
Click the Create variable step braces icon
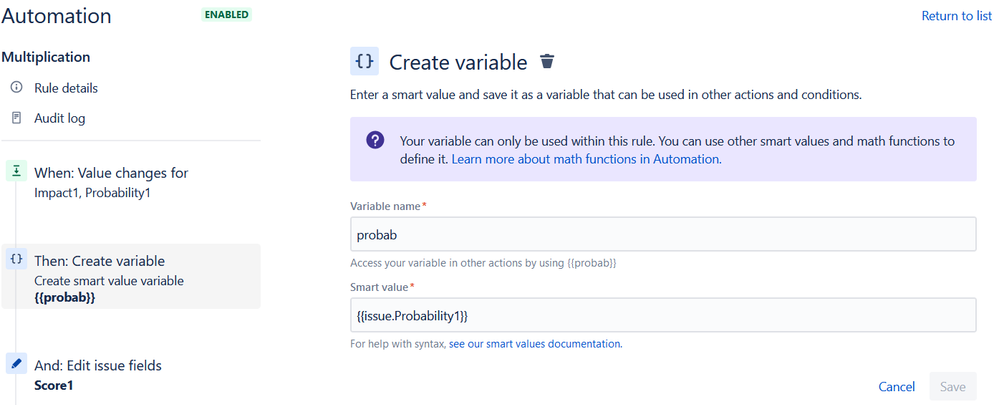pos(16,260)
